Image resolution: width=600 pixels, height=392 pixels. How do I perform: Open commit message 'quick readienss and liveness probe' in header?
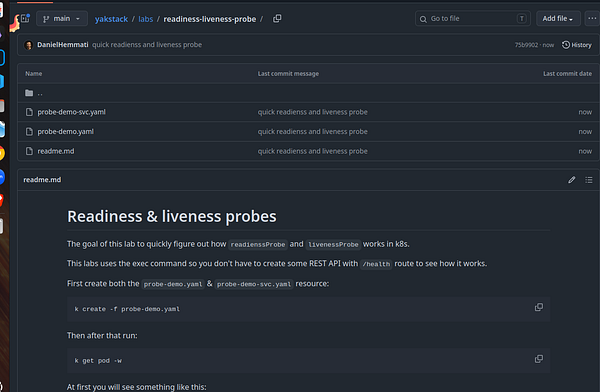click(147, 45)
